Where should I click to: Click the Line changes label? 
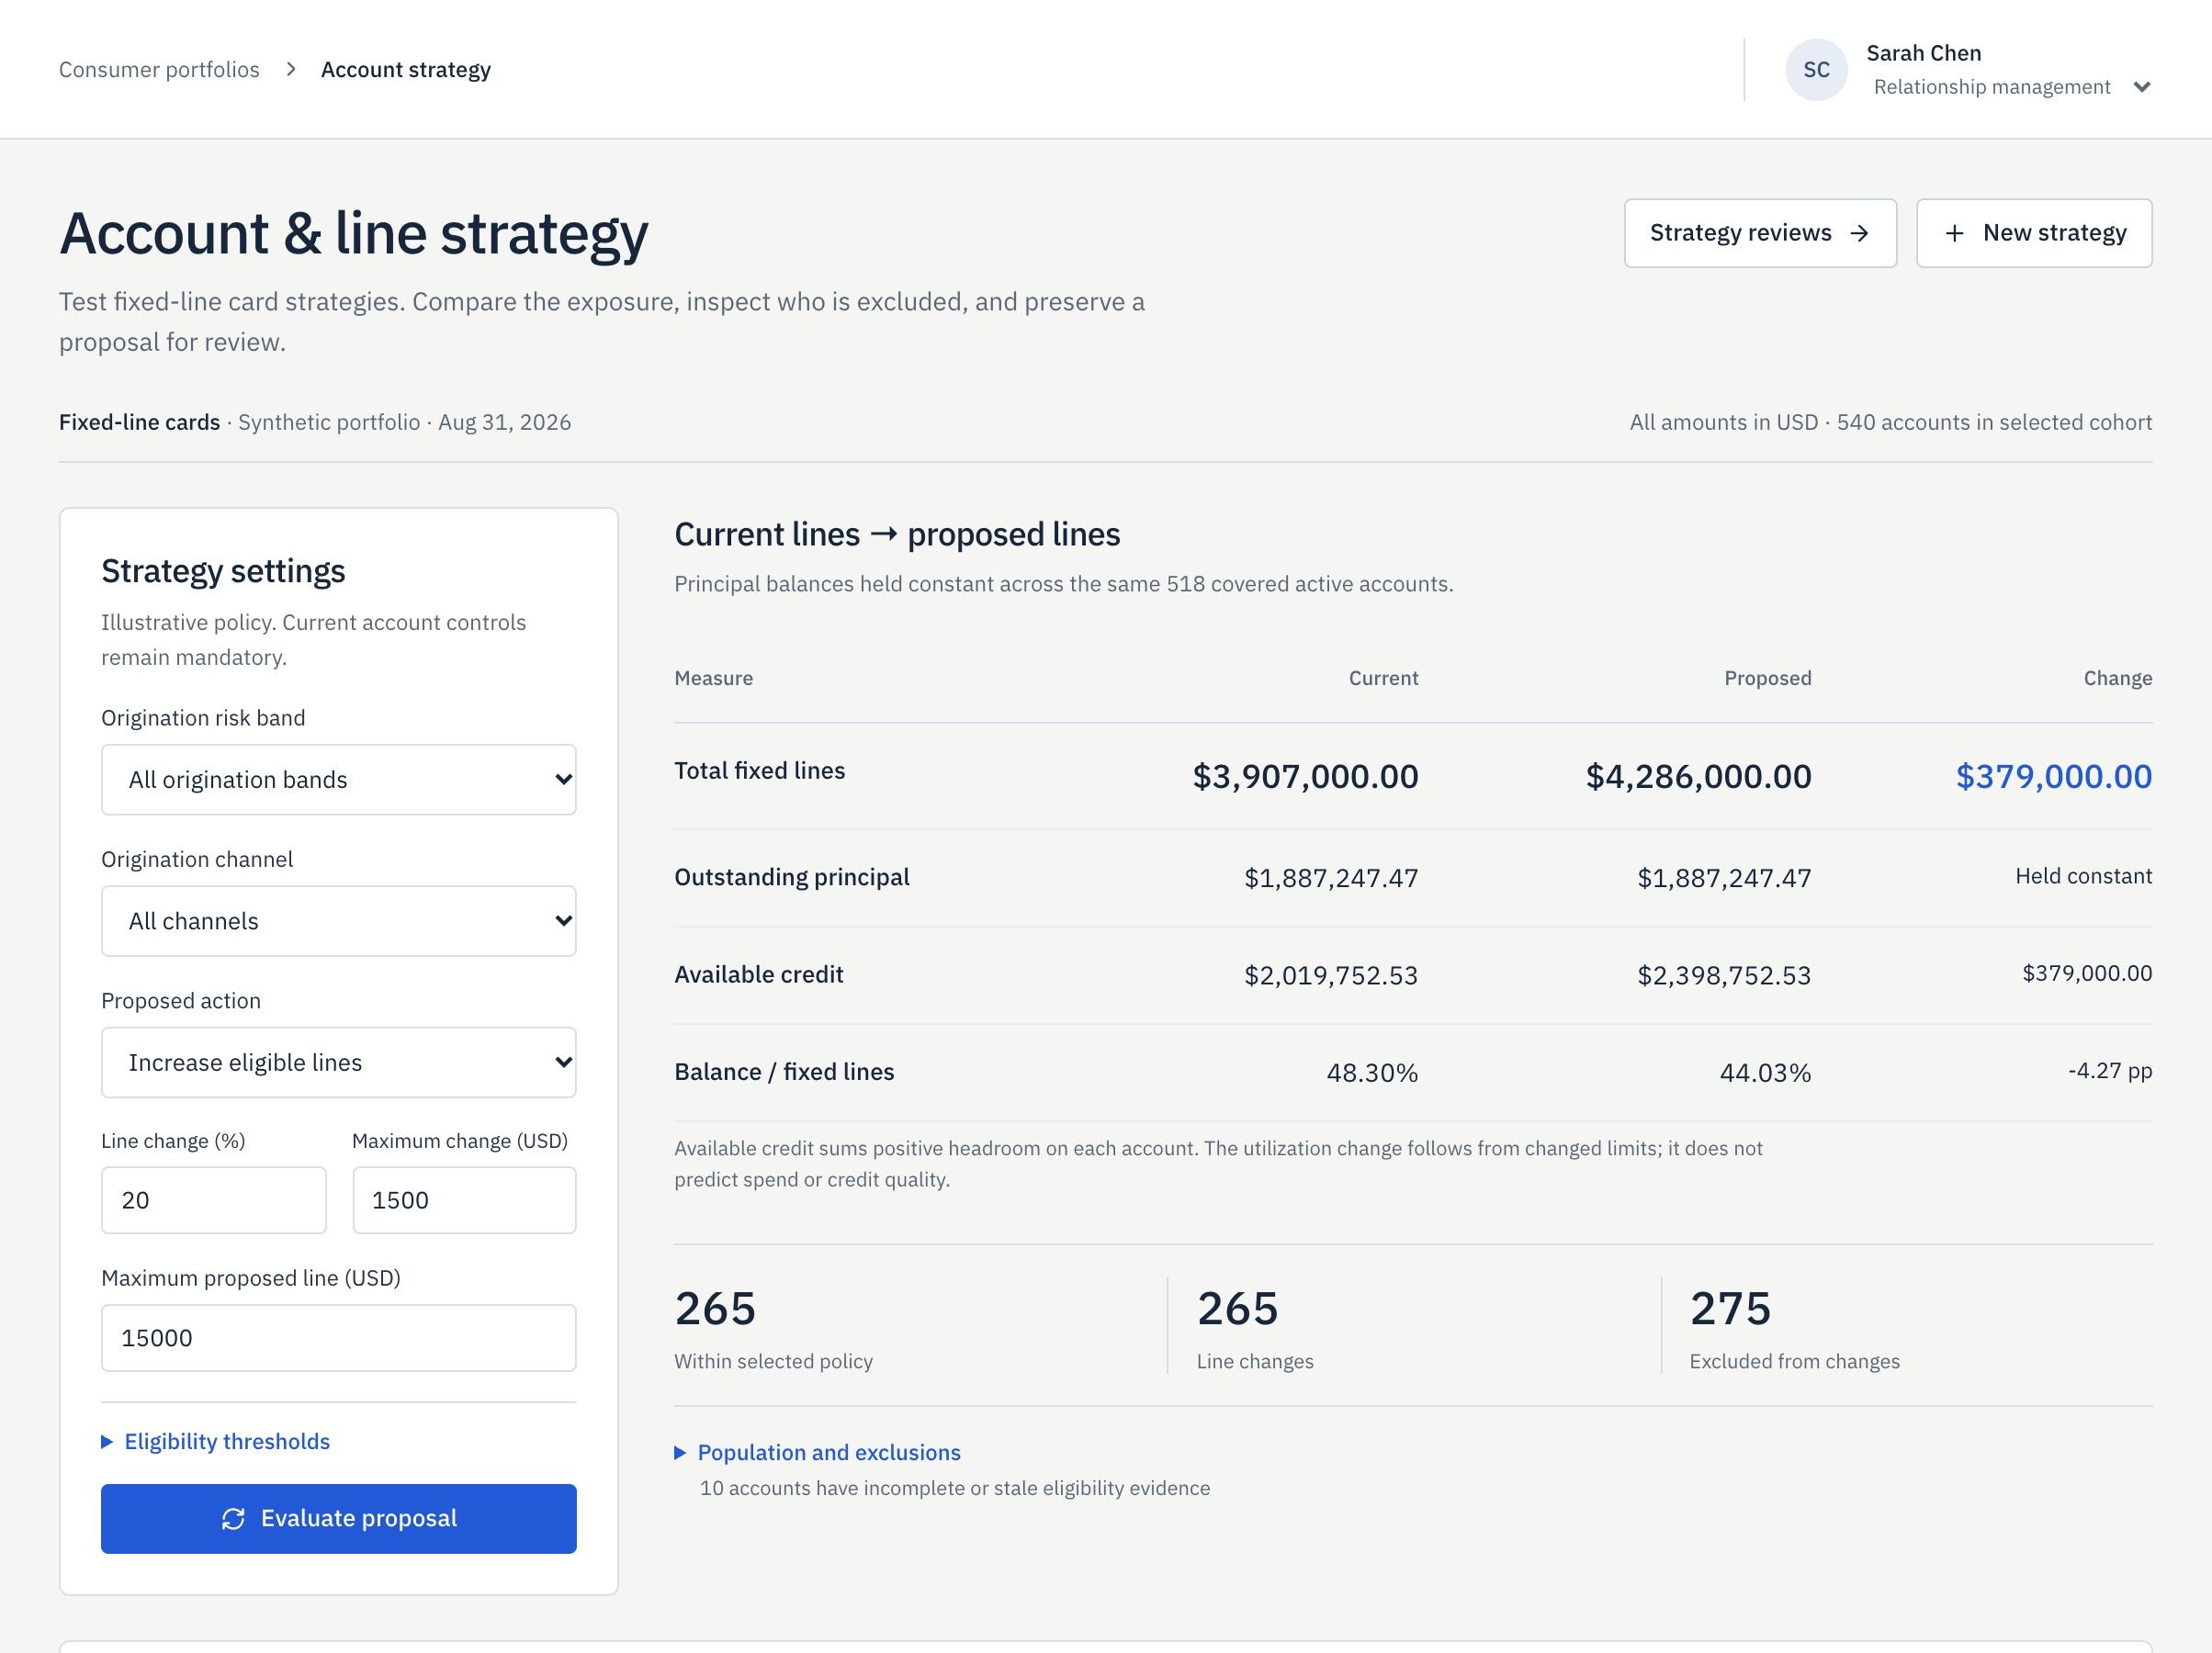click(x=1255, y=1361)
